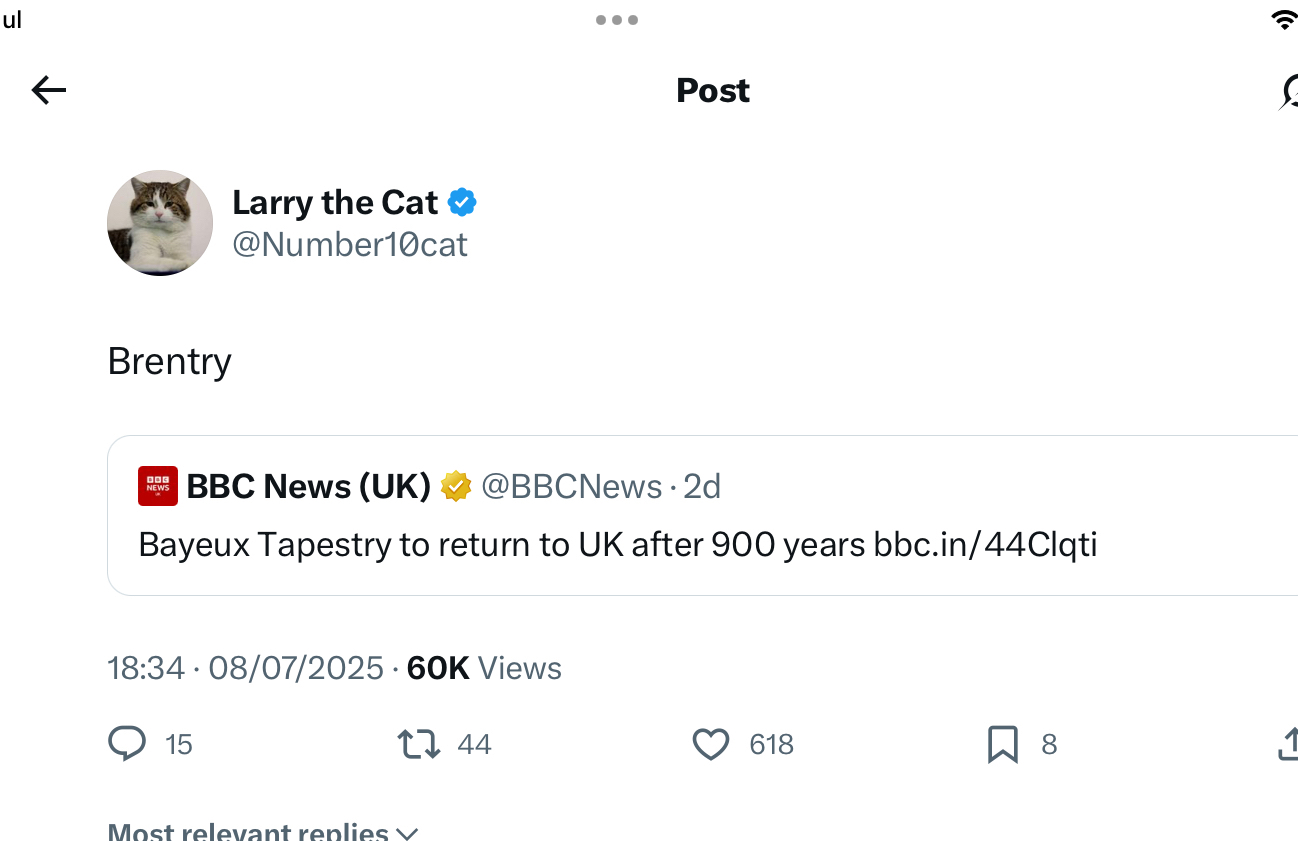Open Larry the Cat profile picture
The image size is (1298, 841).
pos(160,223)
